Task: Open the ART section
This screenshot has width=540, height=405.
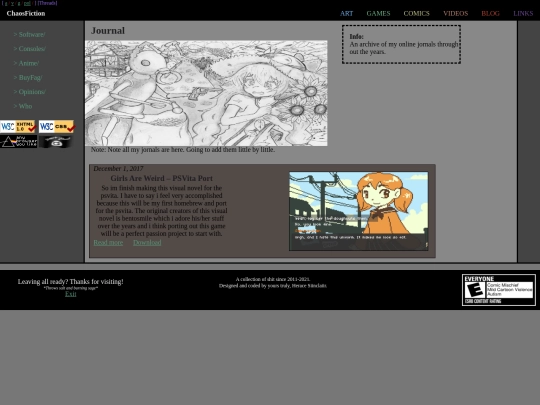Action: 346,13
